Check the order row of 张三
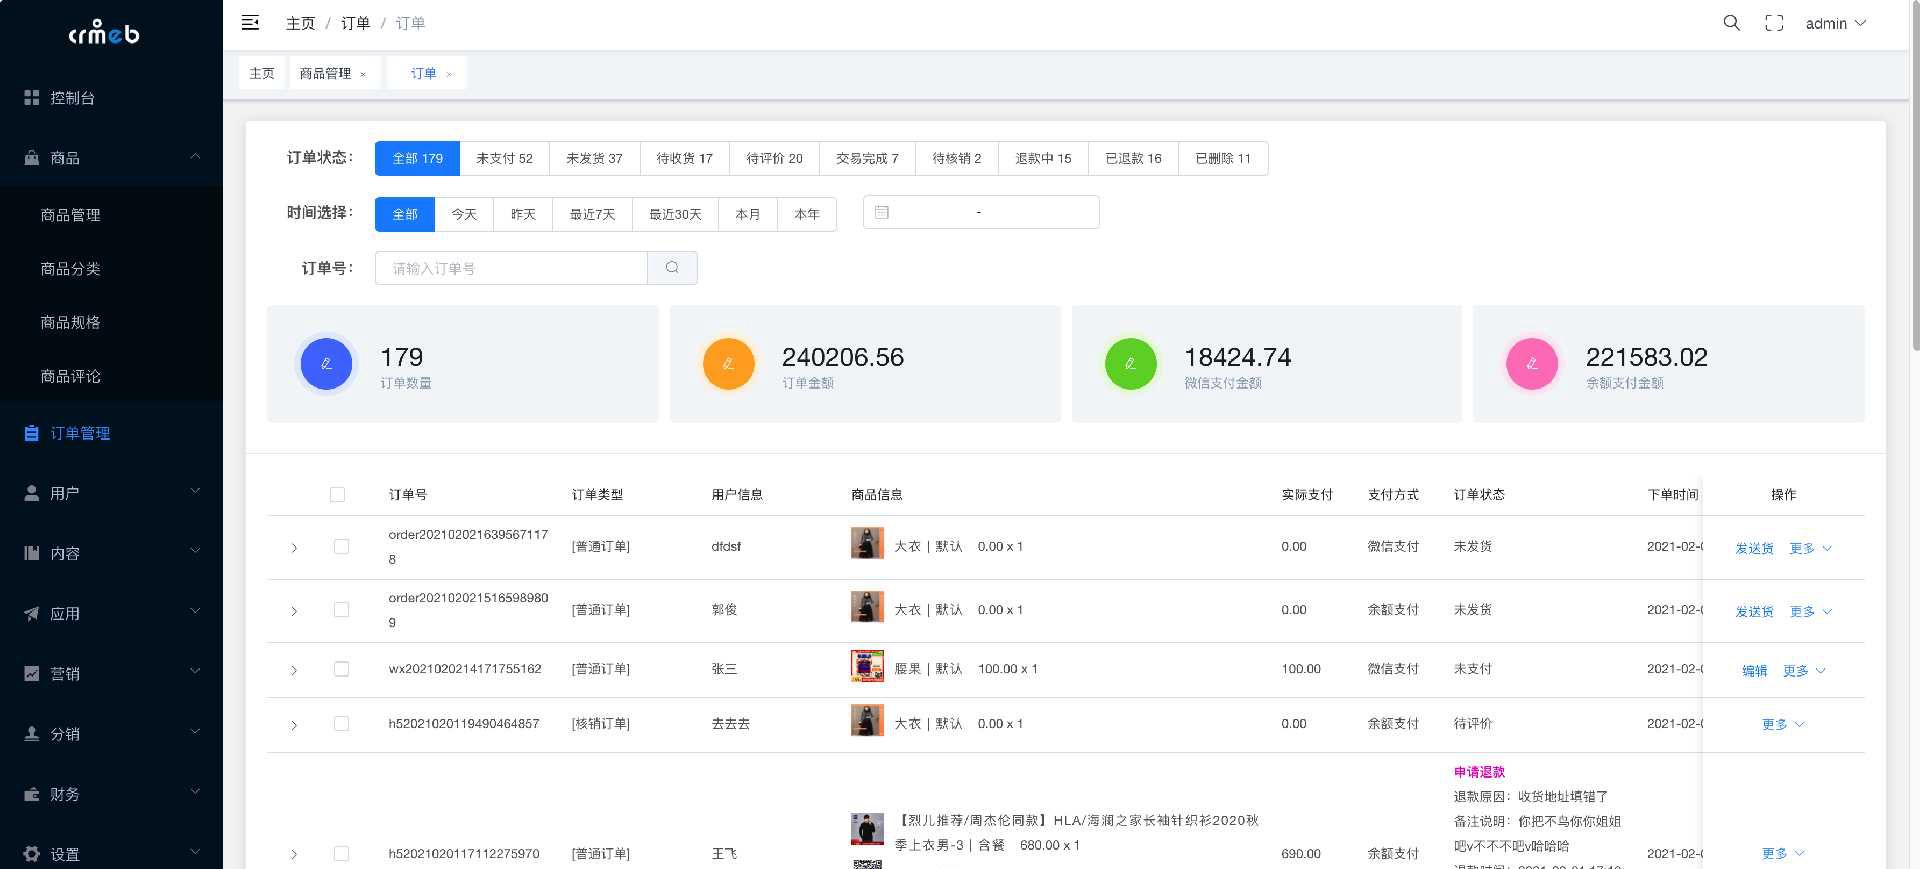Viewport: 1920px width, 869px height. (341, 669)
